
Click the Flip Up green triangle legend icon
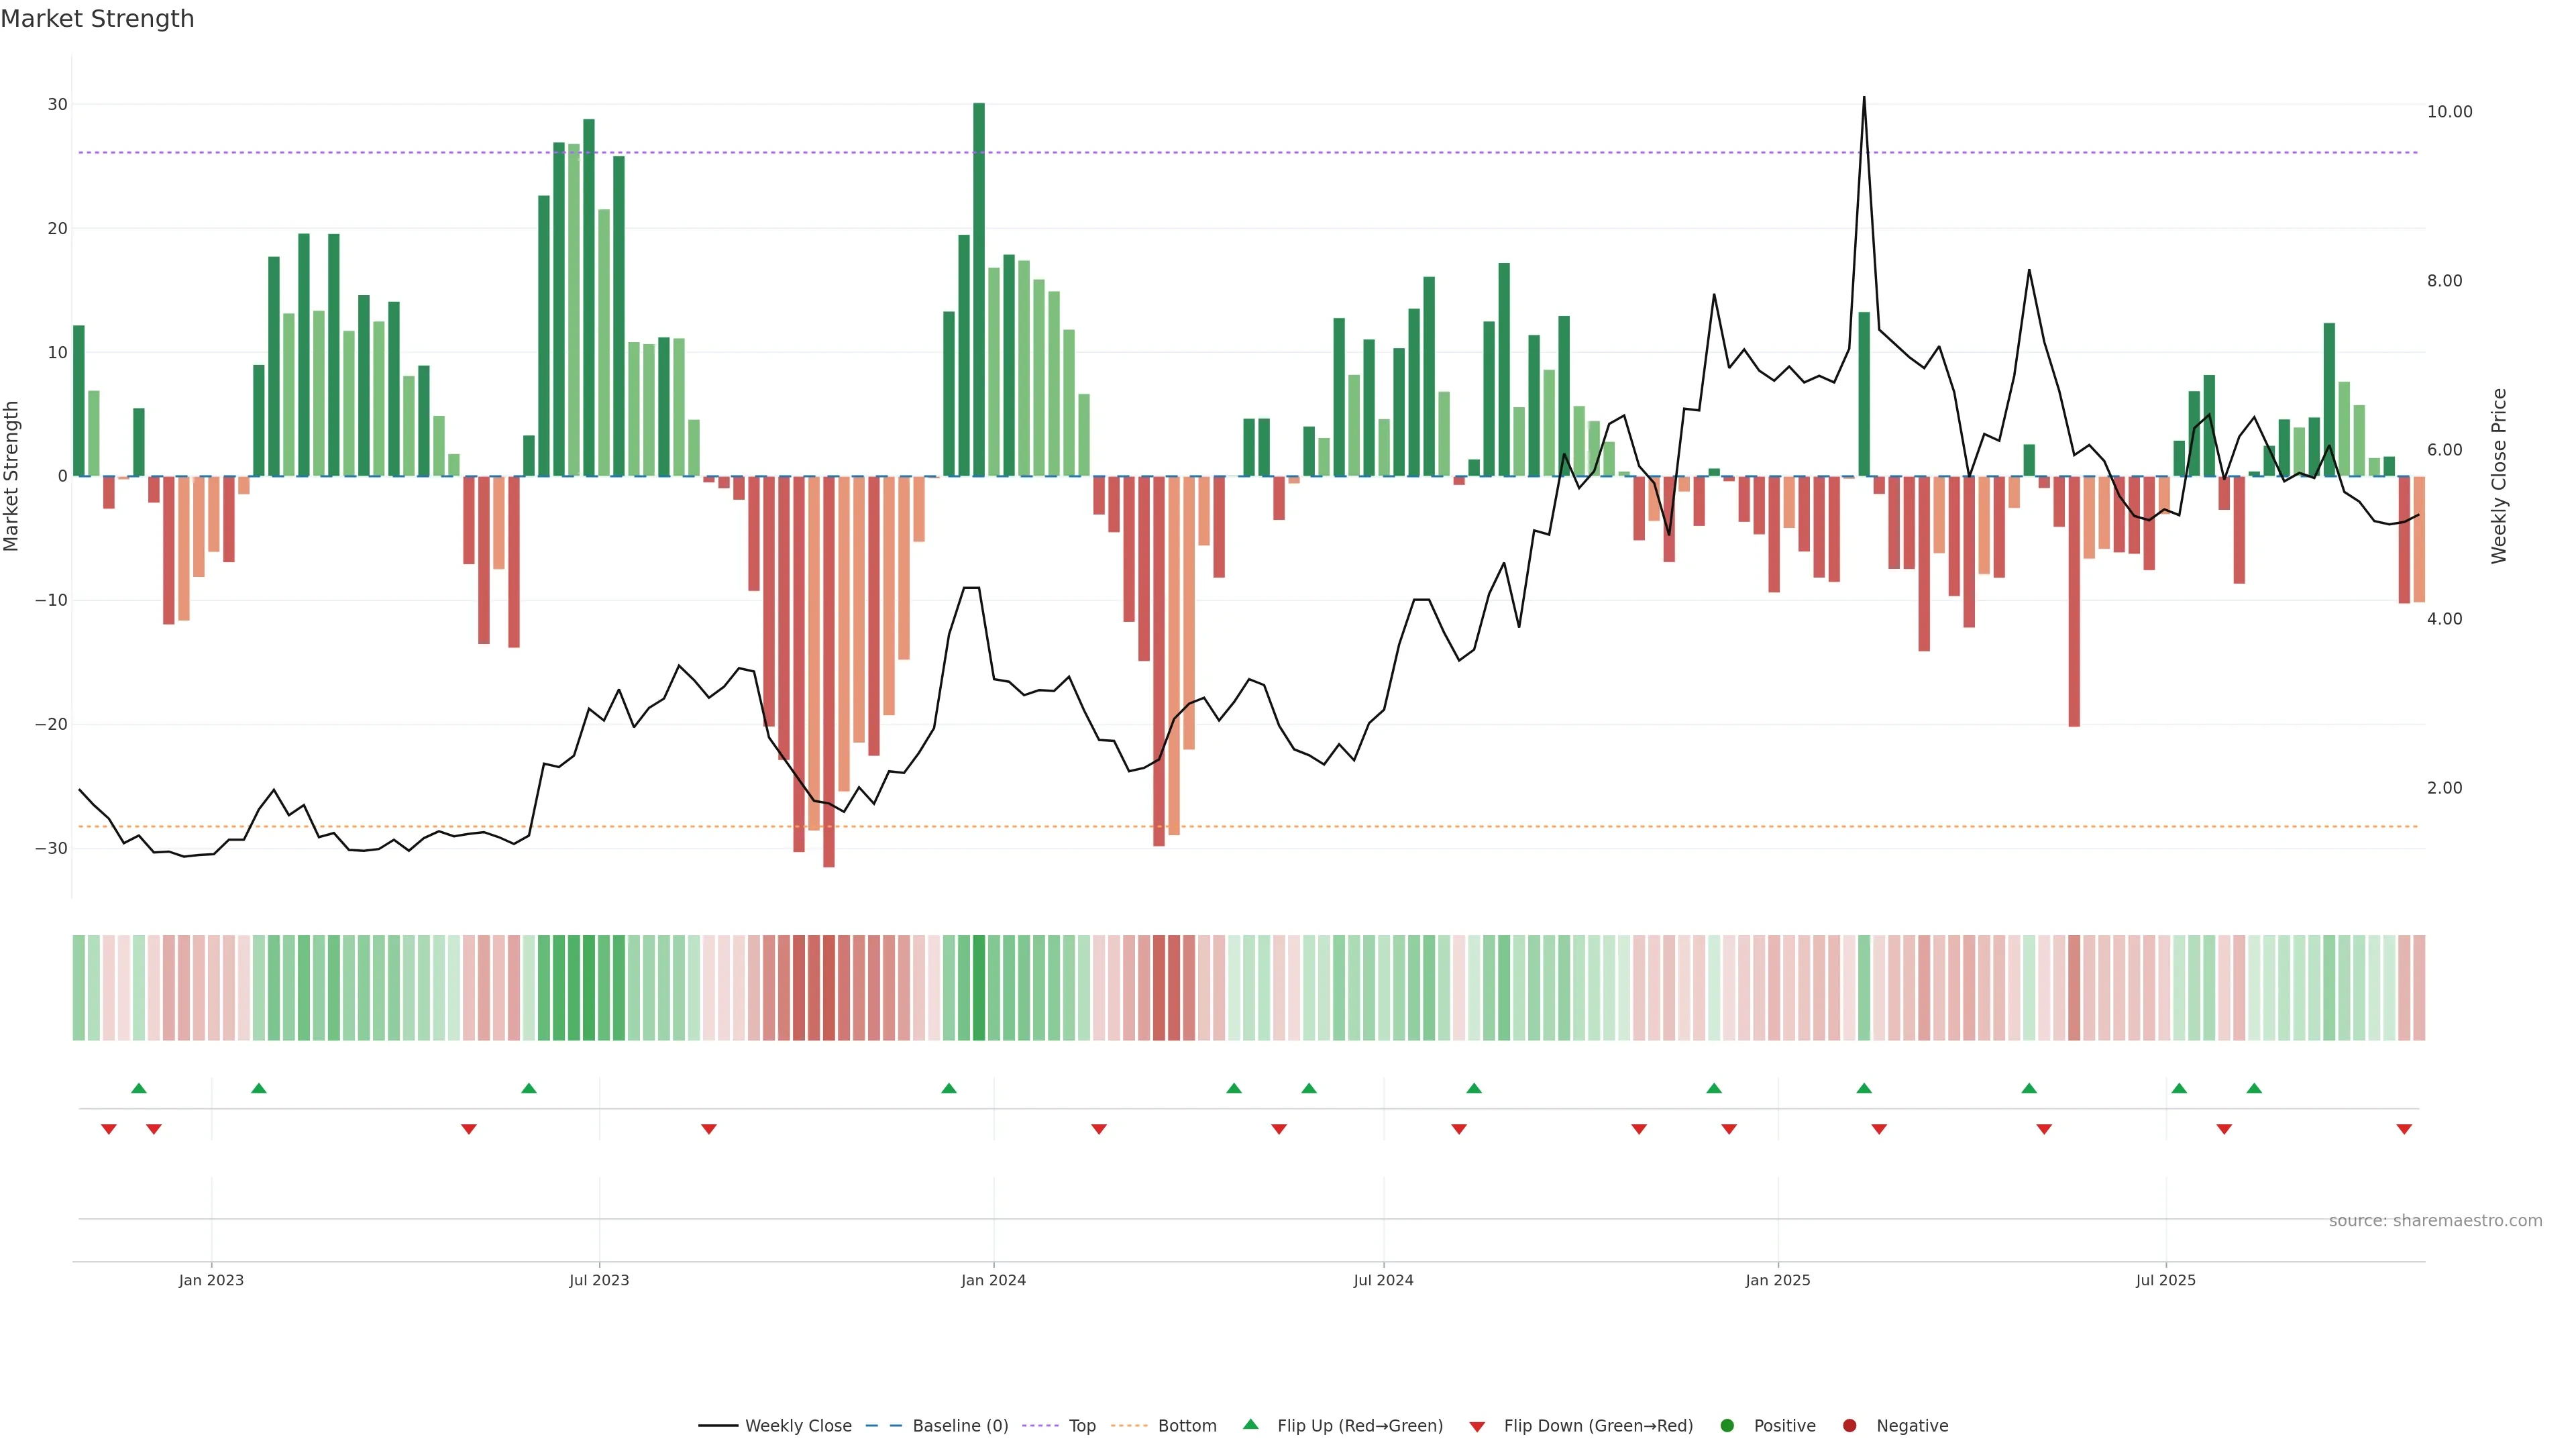click(x=1250, y=1424)
